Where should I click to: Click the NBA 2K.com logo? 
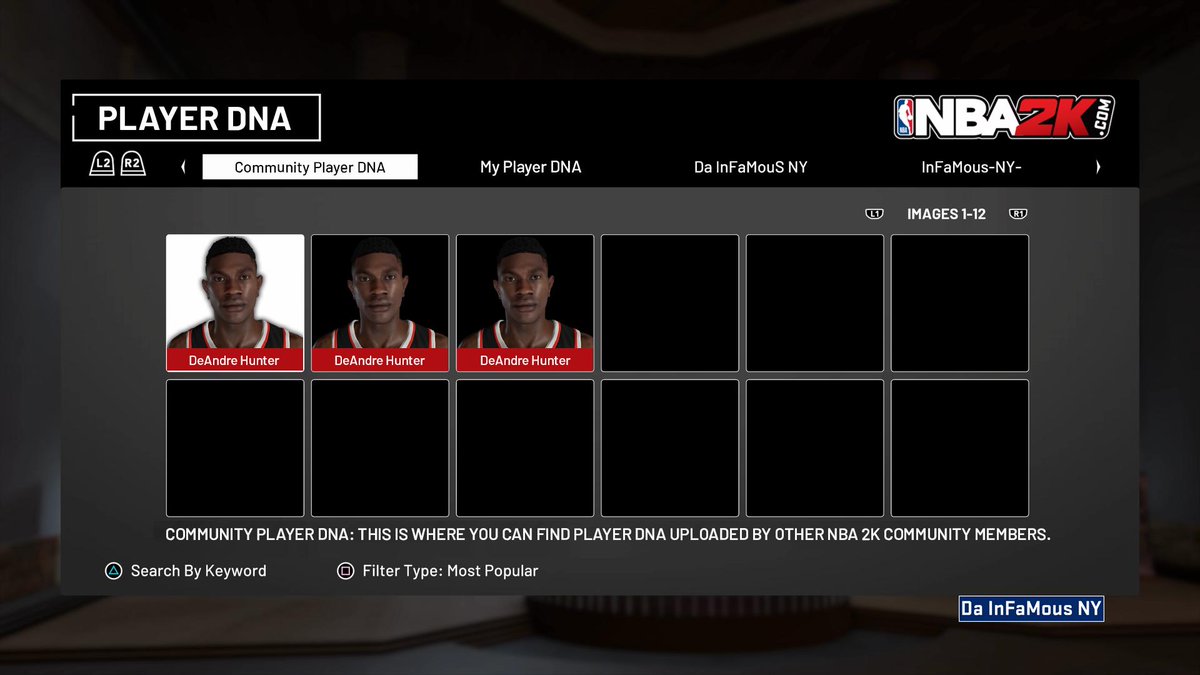point(1004,118)
